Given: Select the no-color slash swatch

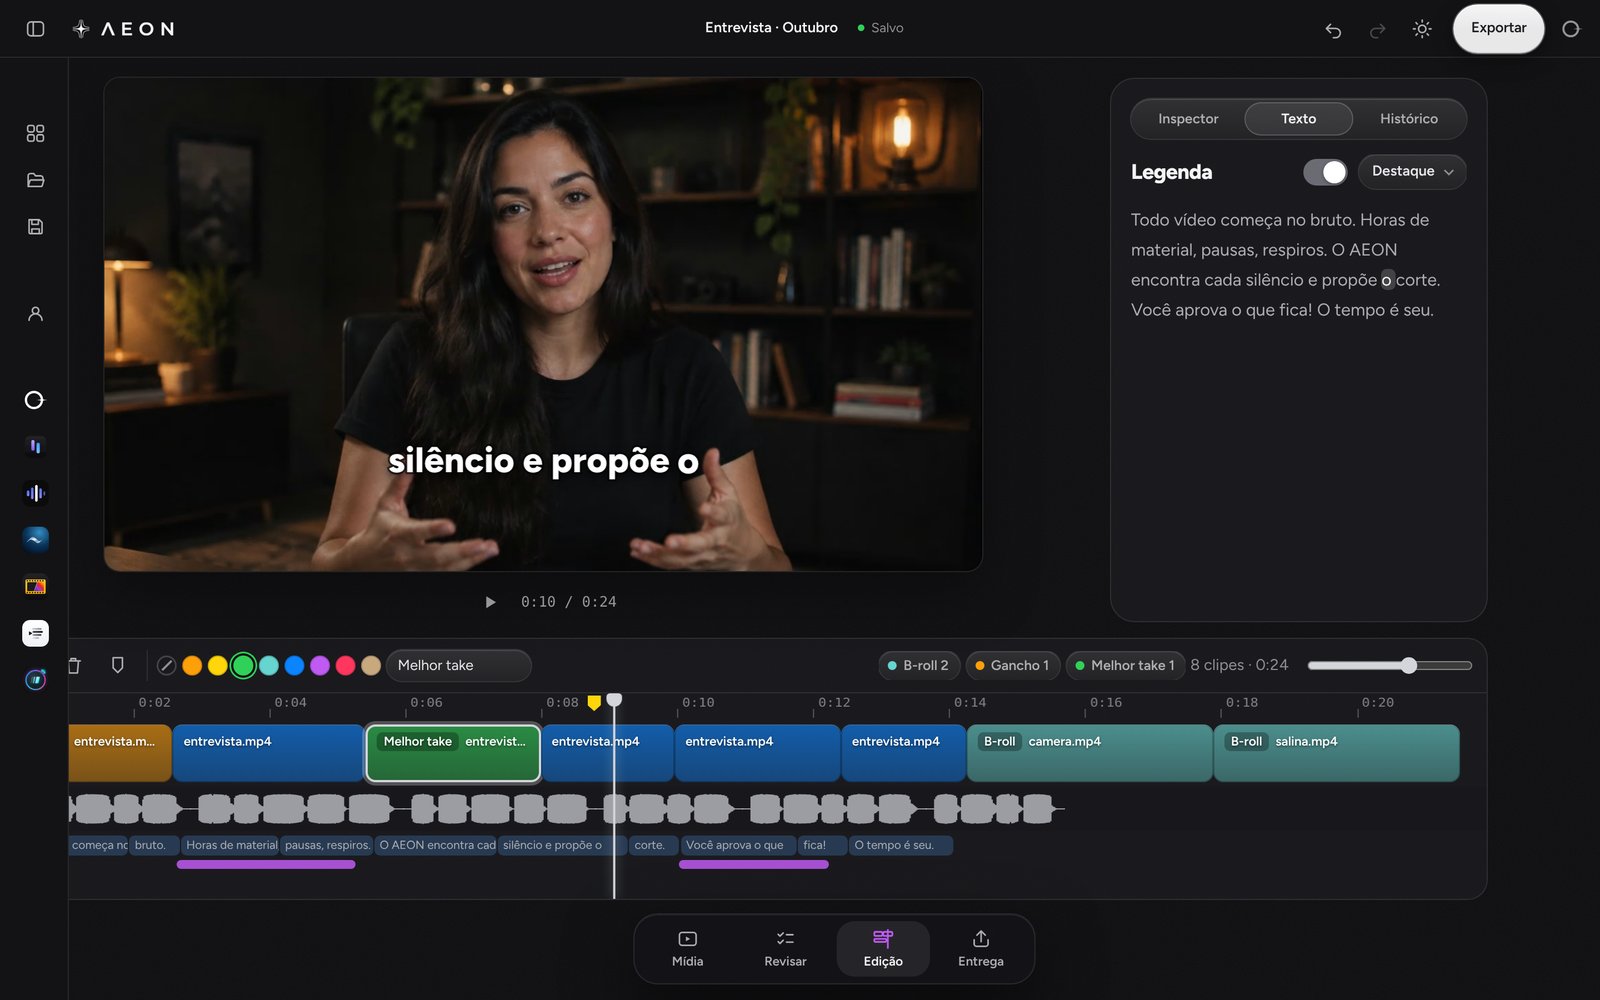Looking at the screenshot, I should coord(167,665).
